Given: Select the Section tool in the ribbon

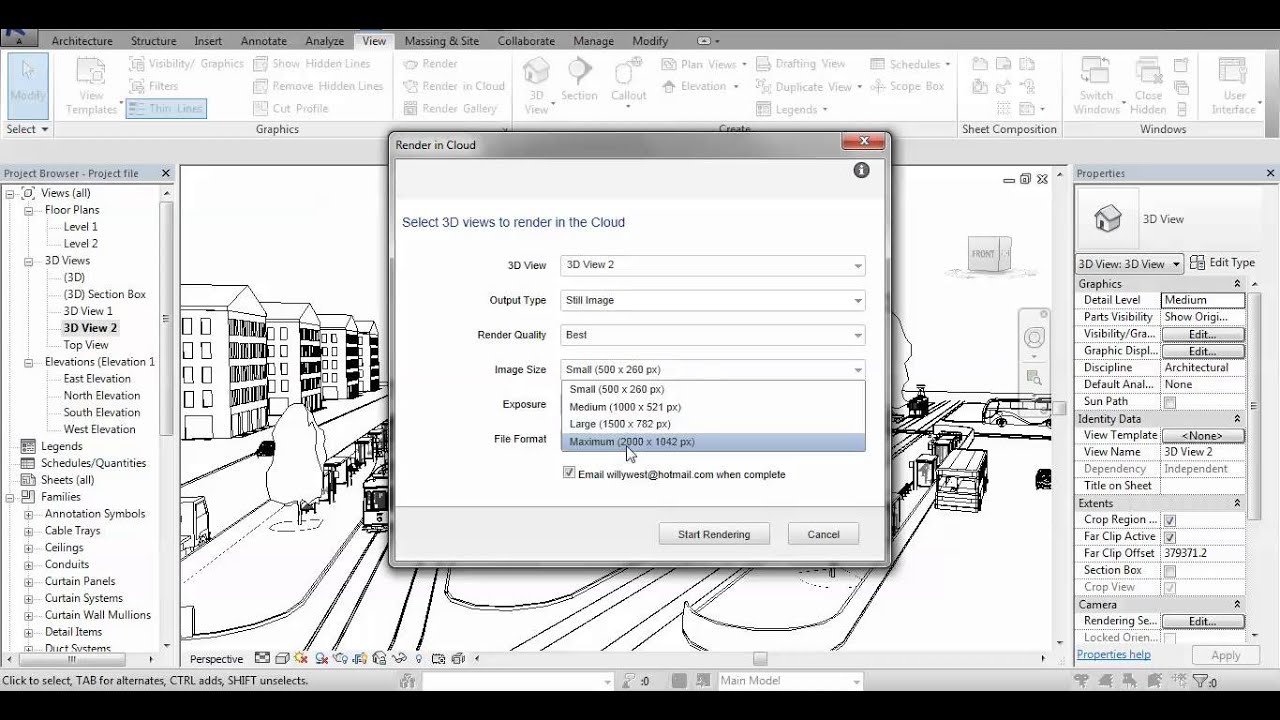Looking at the screenshot, I should click(x=579, y=80).
